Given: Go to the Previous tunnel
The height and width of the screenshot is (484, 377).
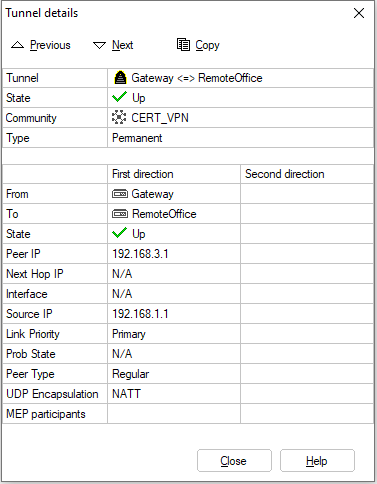Looking at the screenshot, I should (x=50, y=45).
